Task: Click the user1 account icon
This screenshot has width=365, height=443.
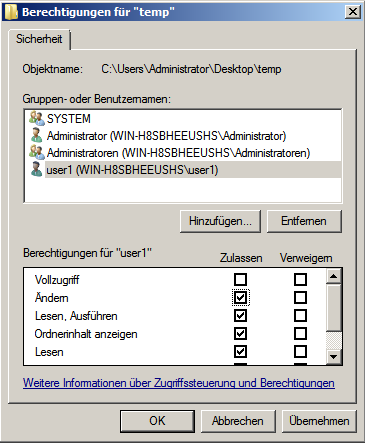Action: [x=36, y=169]
